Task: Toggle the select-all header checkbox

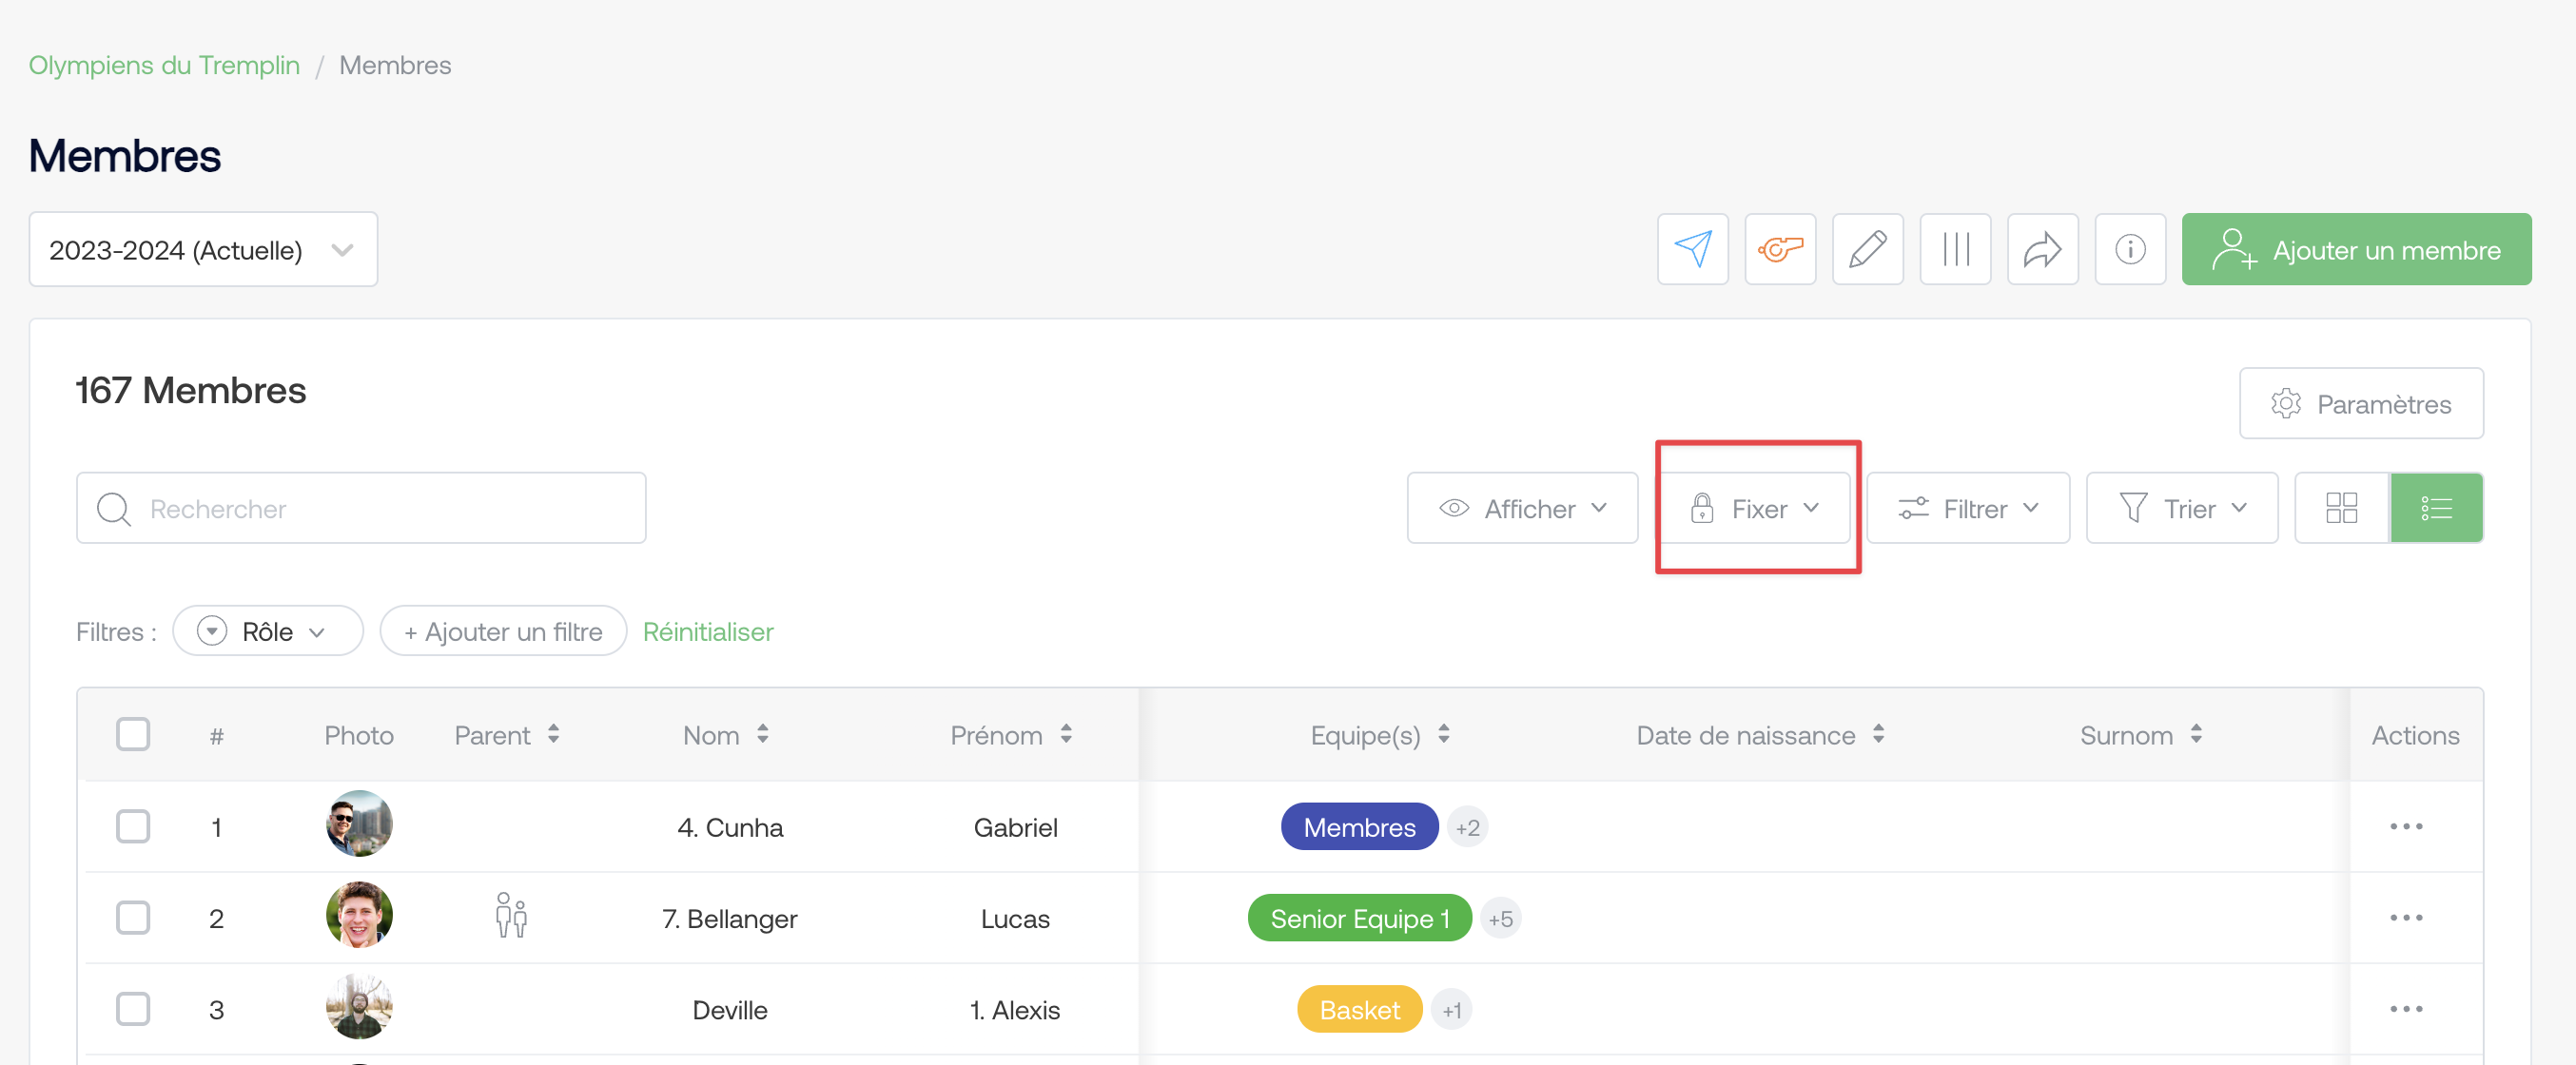Action: coord(133,734)
